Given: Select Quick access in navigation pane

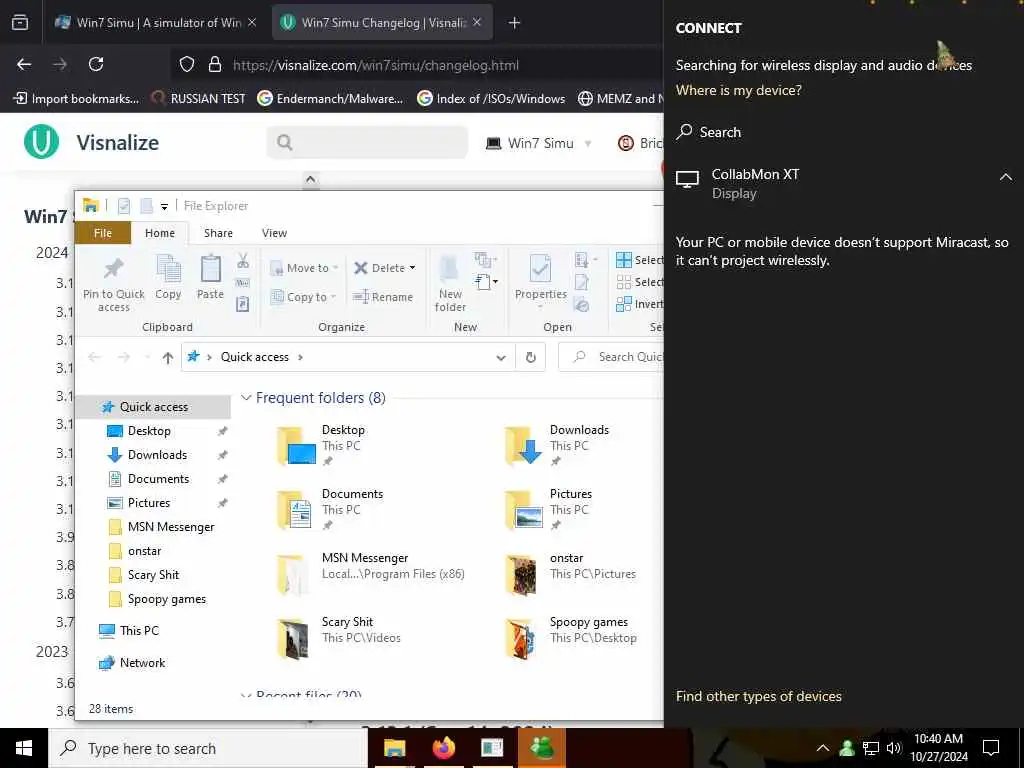Looking at the screenshot, I should coord(153,407).
